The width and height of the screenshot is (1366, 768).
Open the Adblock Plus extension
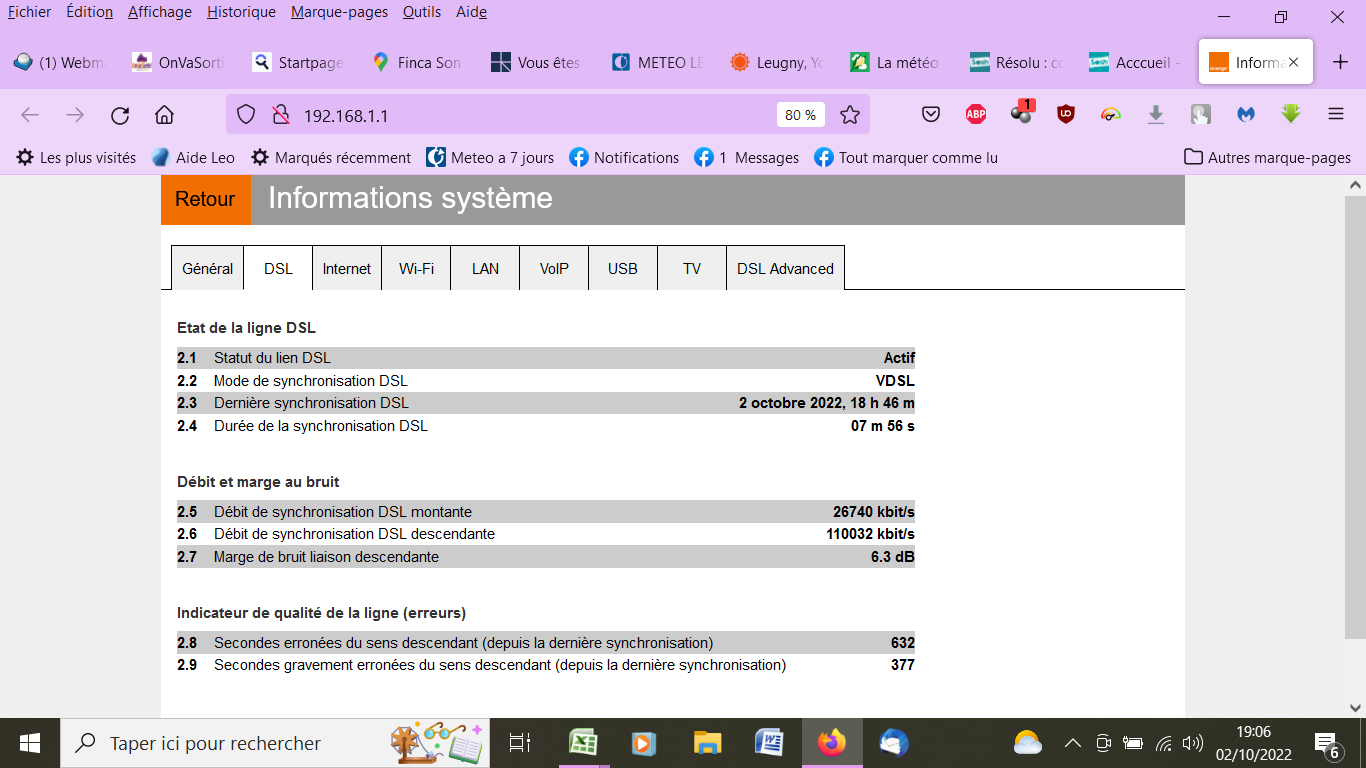[976, 115]
